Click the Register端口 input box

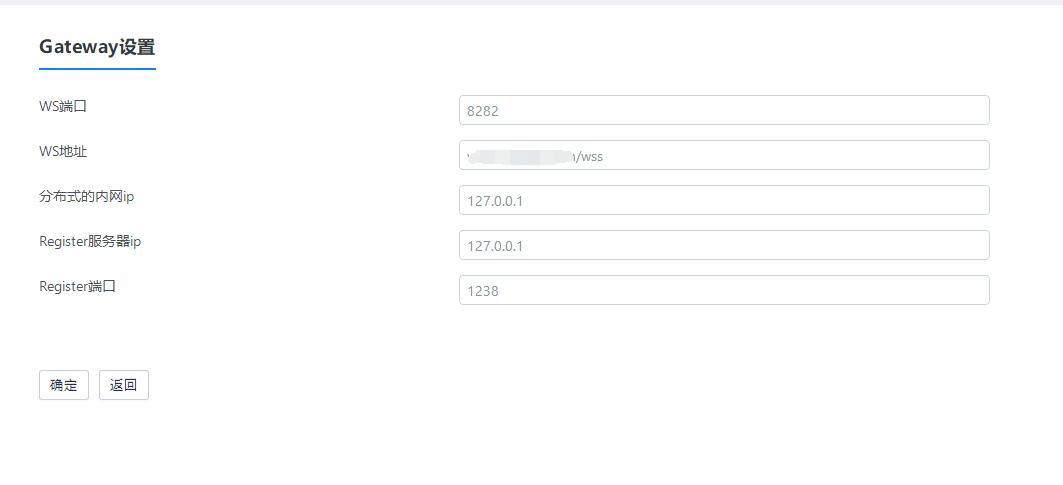click(724, 290)
